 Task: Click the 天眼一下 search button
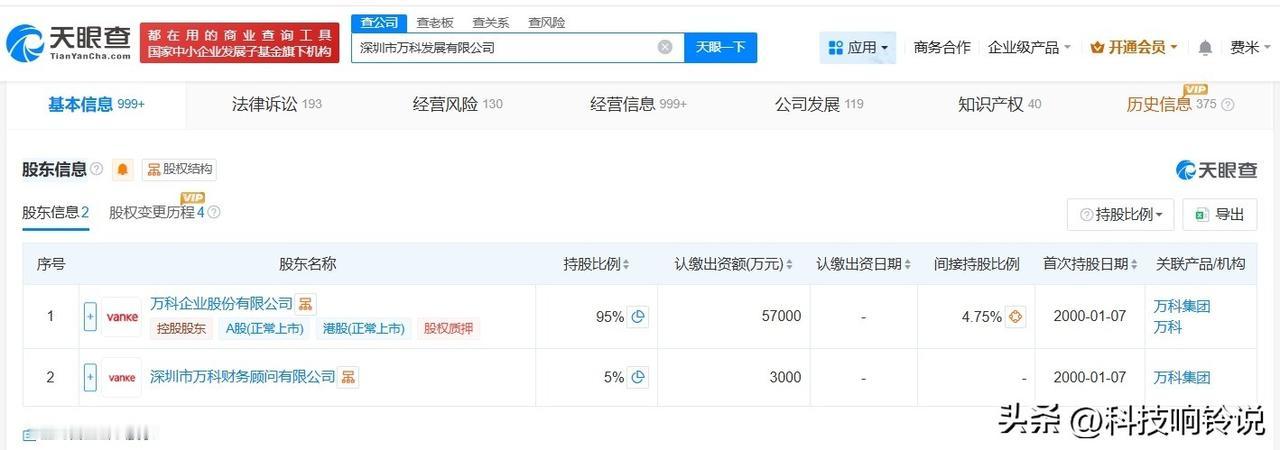[720, 47]
